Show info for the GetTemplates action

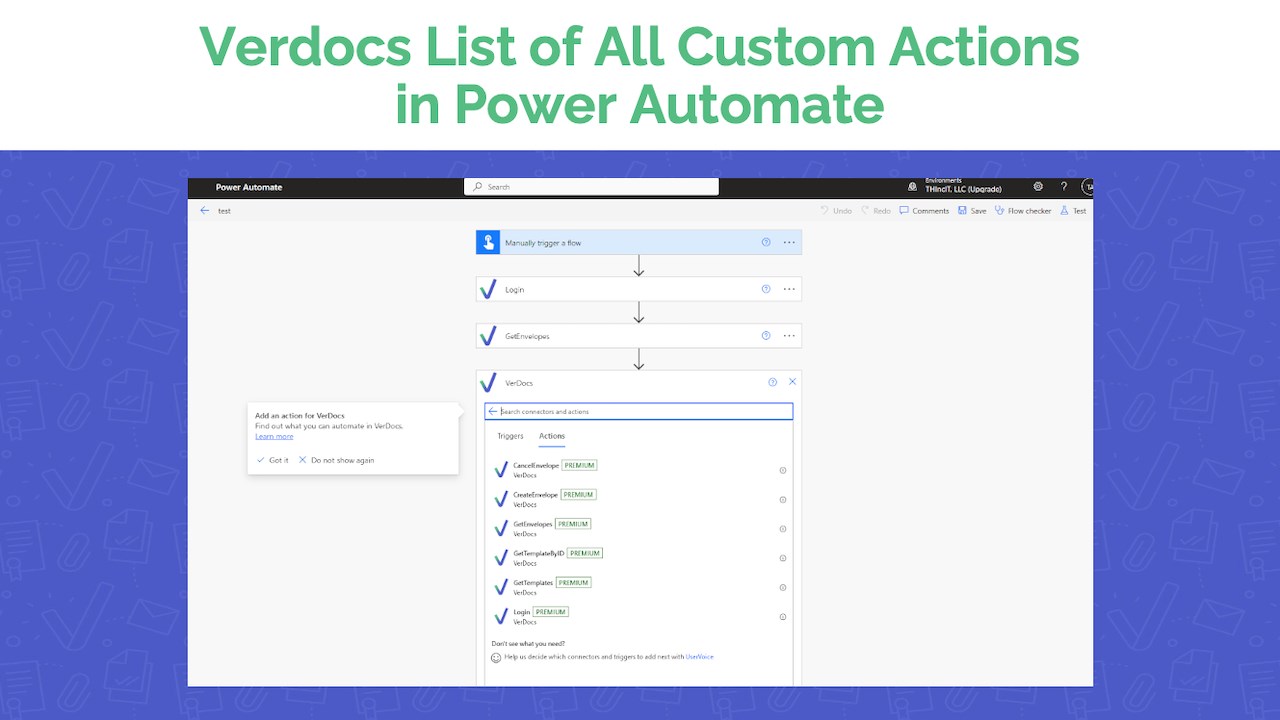783,587
